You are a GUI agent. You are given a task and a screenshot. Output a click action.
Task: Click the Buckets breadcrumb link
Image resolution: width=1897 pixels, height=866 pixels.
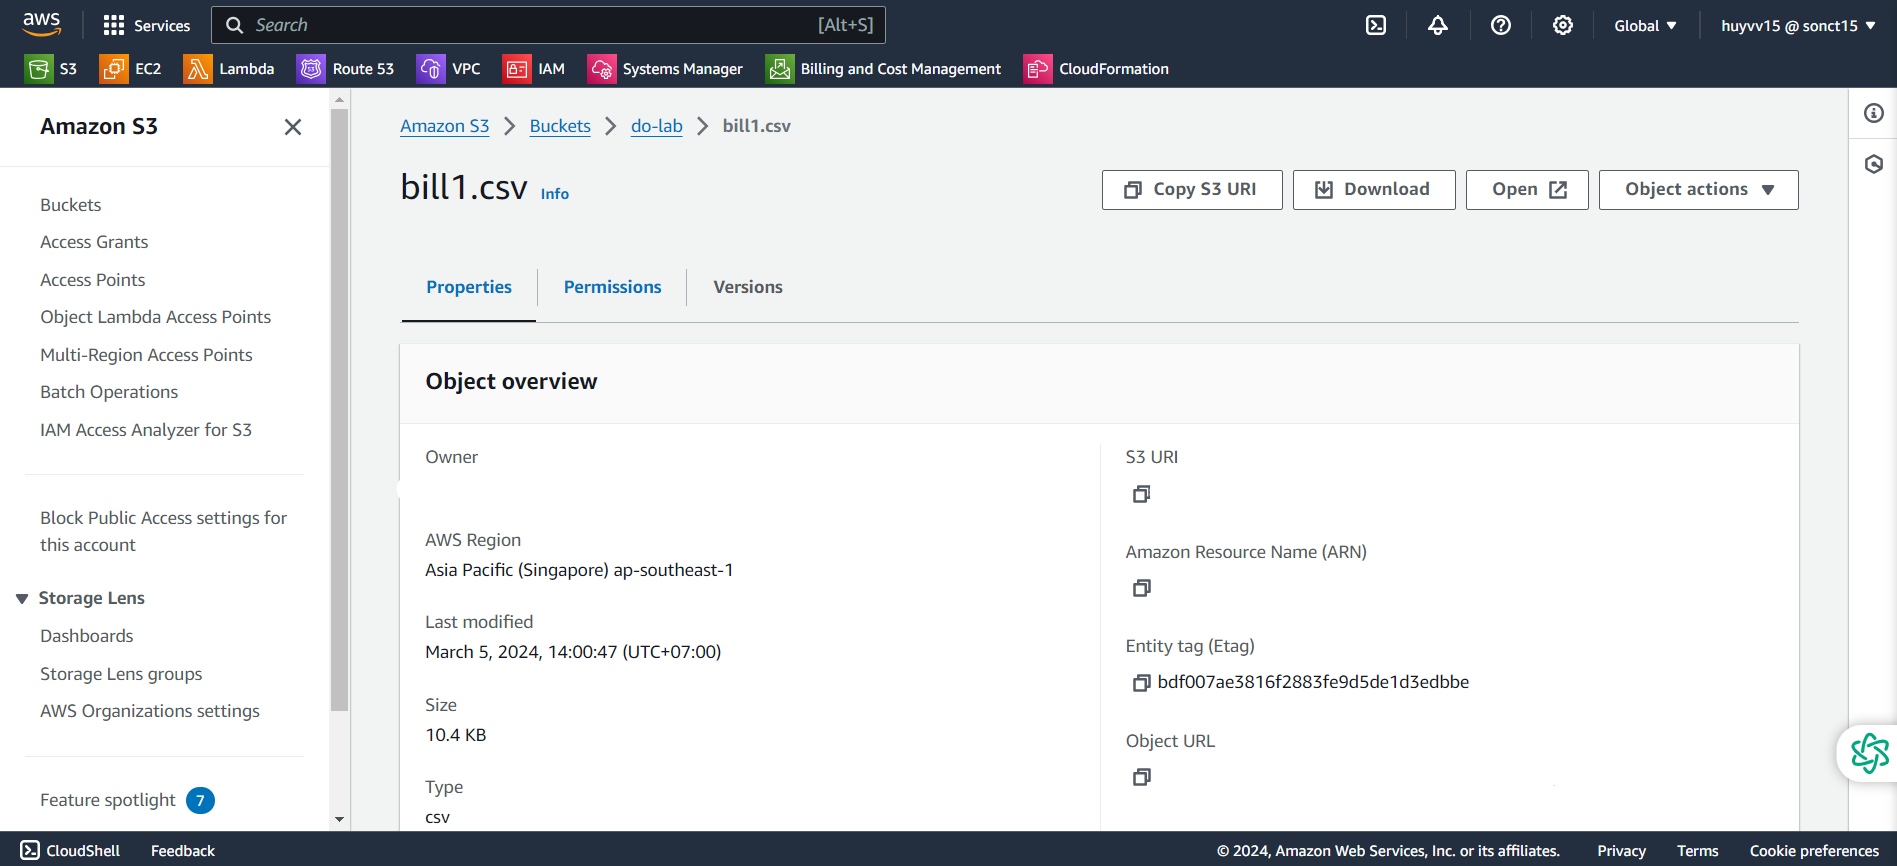[560, 126]
